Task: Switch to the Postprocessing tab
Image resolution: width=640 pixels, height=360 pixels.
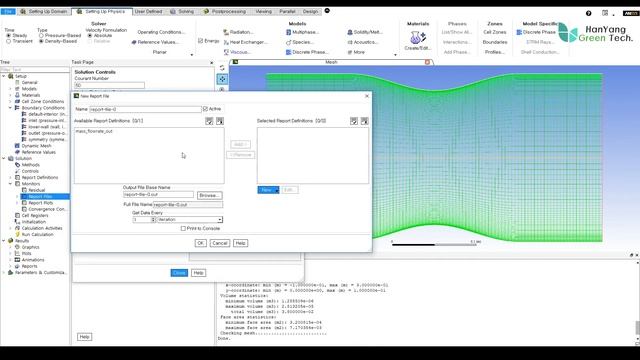Action: (x=224, y=11)
